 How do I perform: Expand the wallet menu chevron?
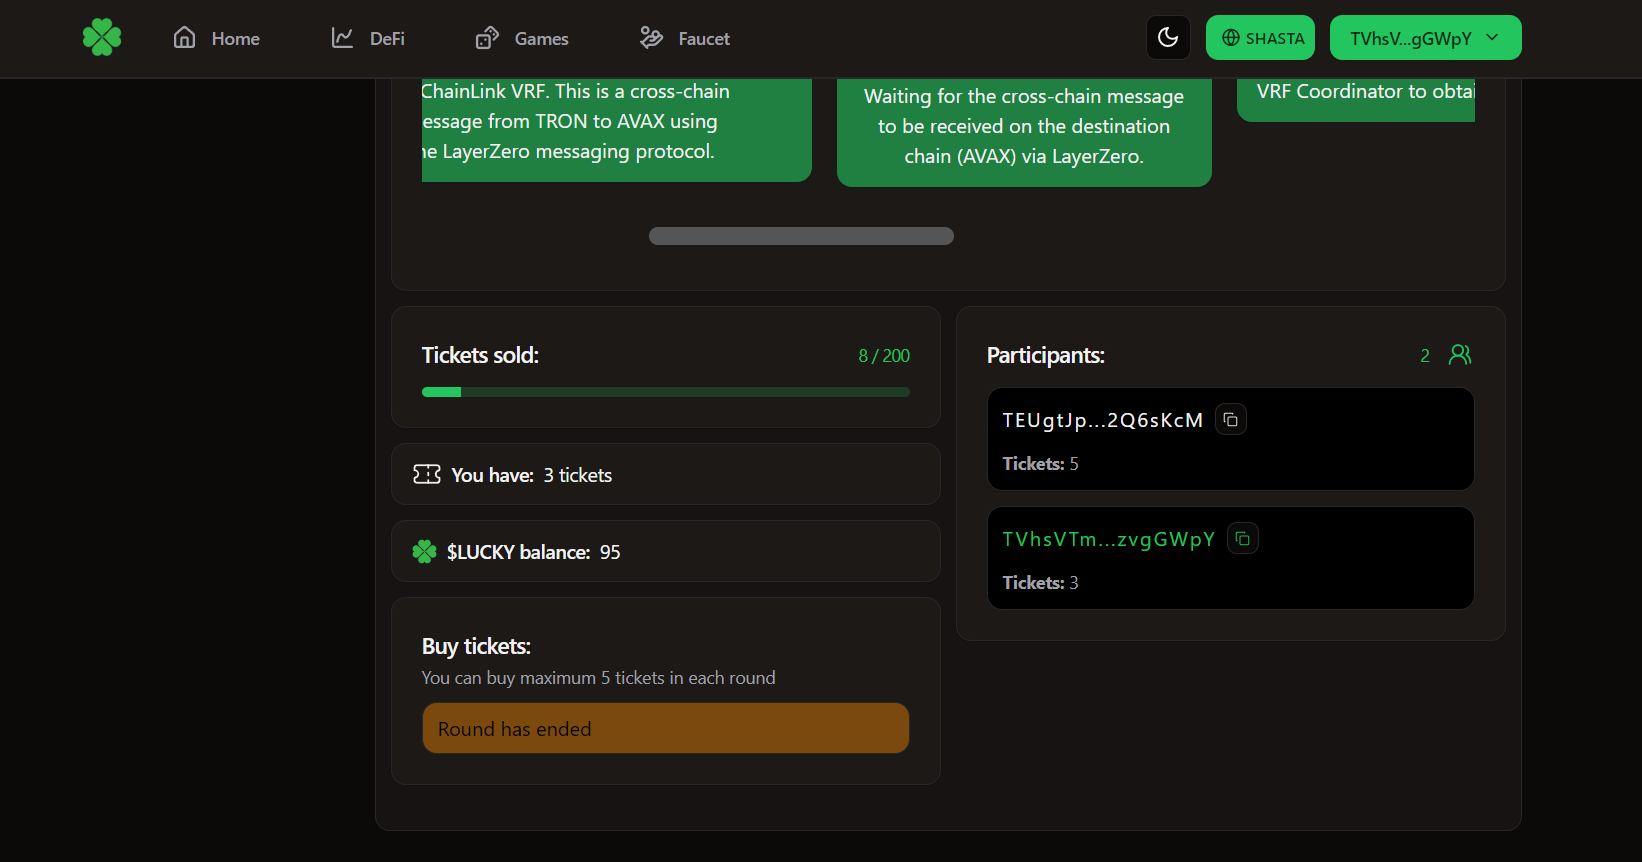[x=1493, y=38]
